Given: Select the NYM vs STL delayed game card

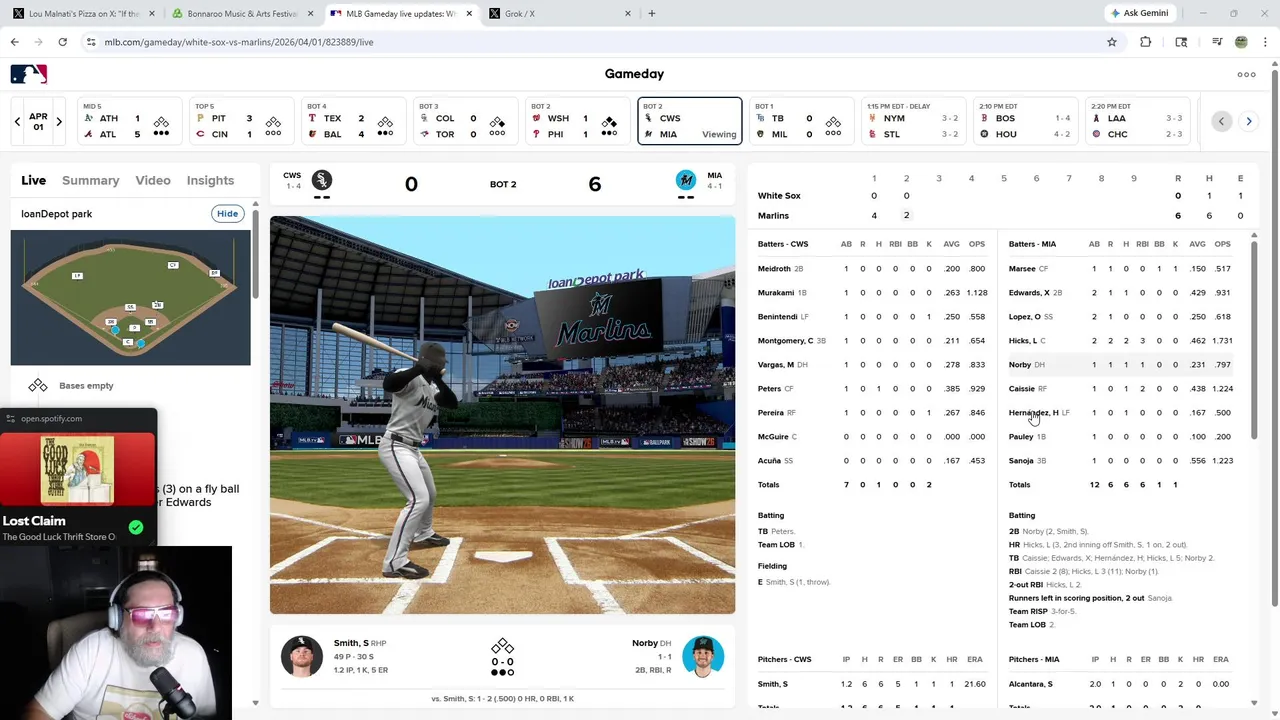Looking at the screenshot, I should (914, 121).
